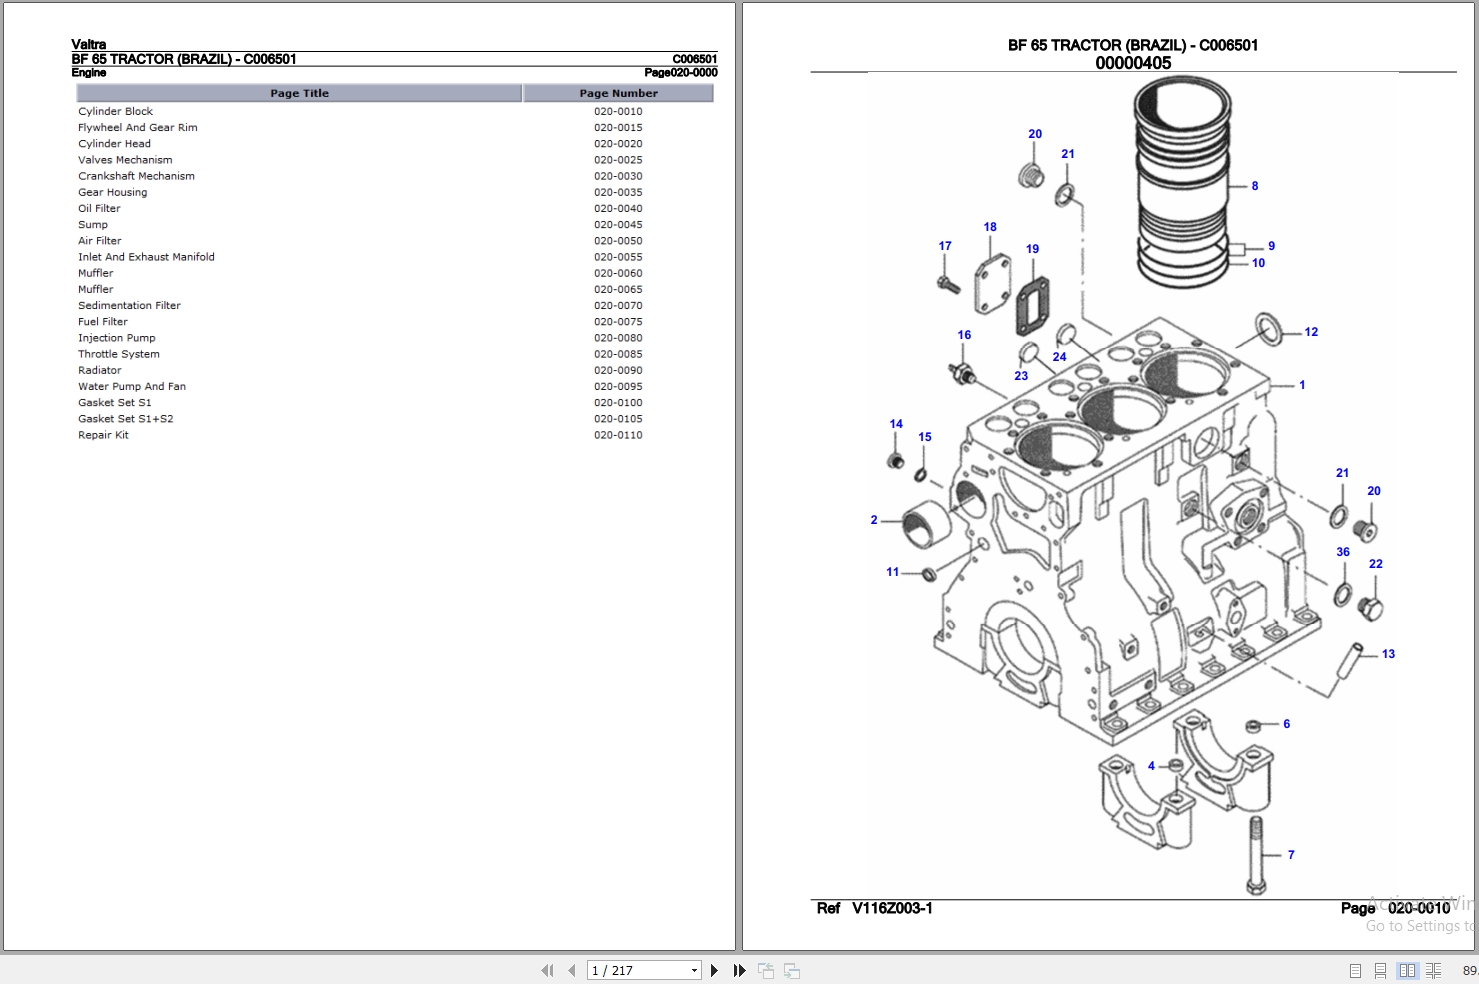Screen dimensions: 1479x984
Task: Open the Gasket Set S1+S2 page
Action: tap(125, 418)
